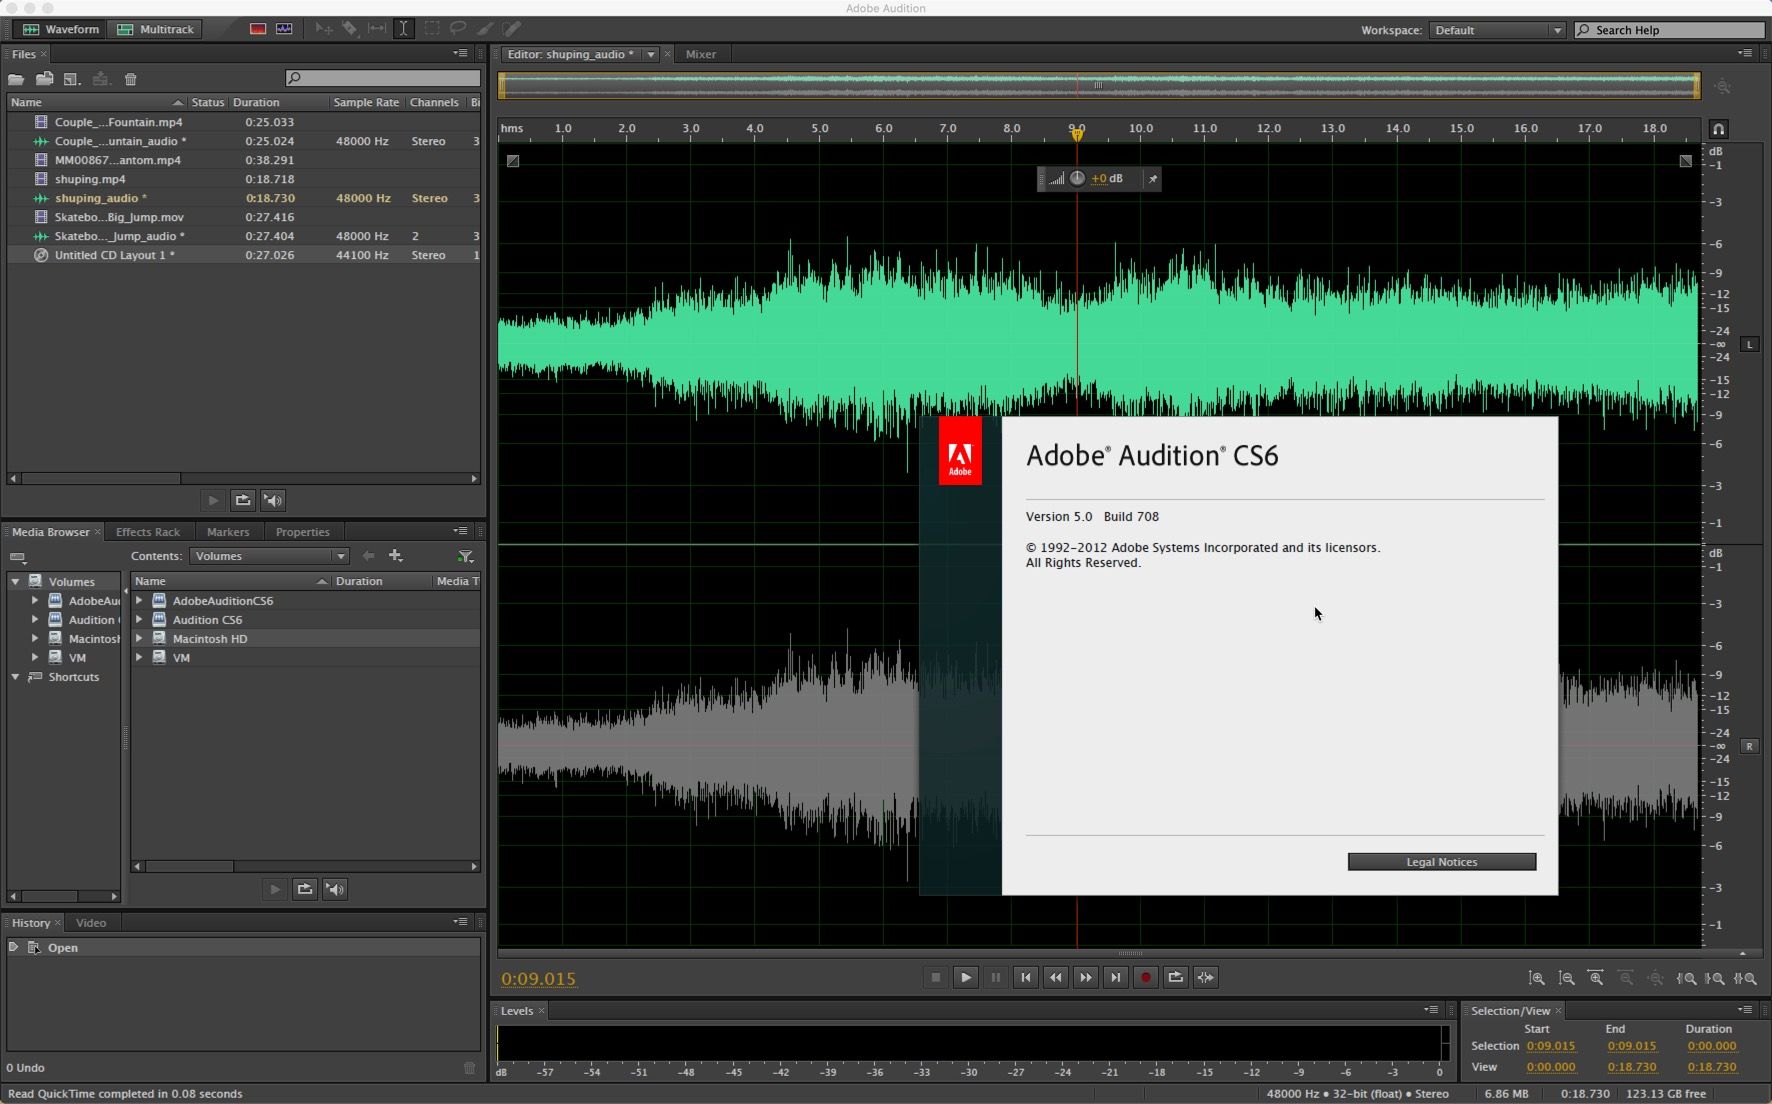The width and height of the screenshot is (1772, 1104).
Task: Open the Video tab
Action: pos(91,923)
